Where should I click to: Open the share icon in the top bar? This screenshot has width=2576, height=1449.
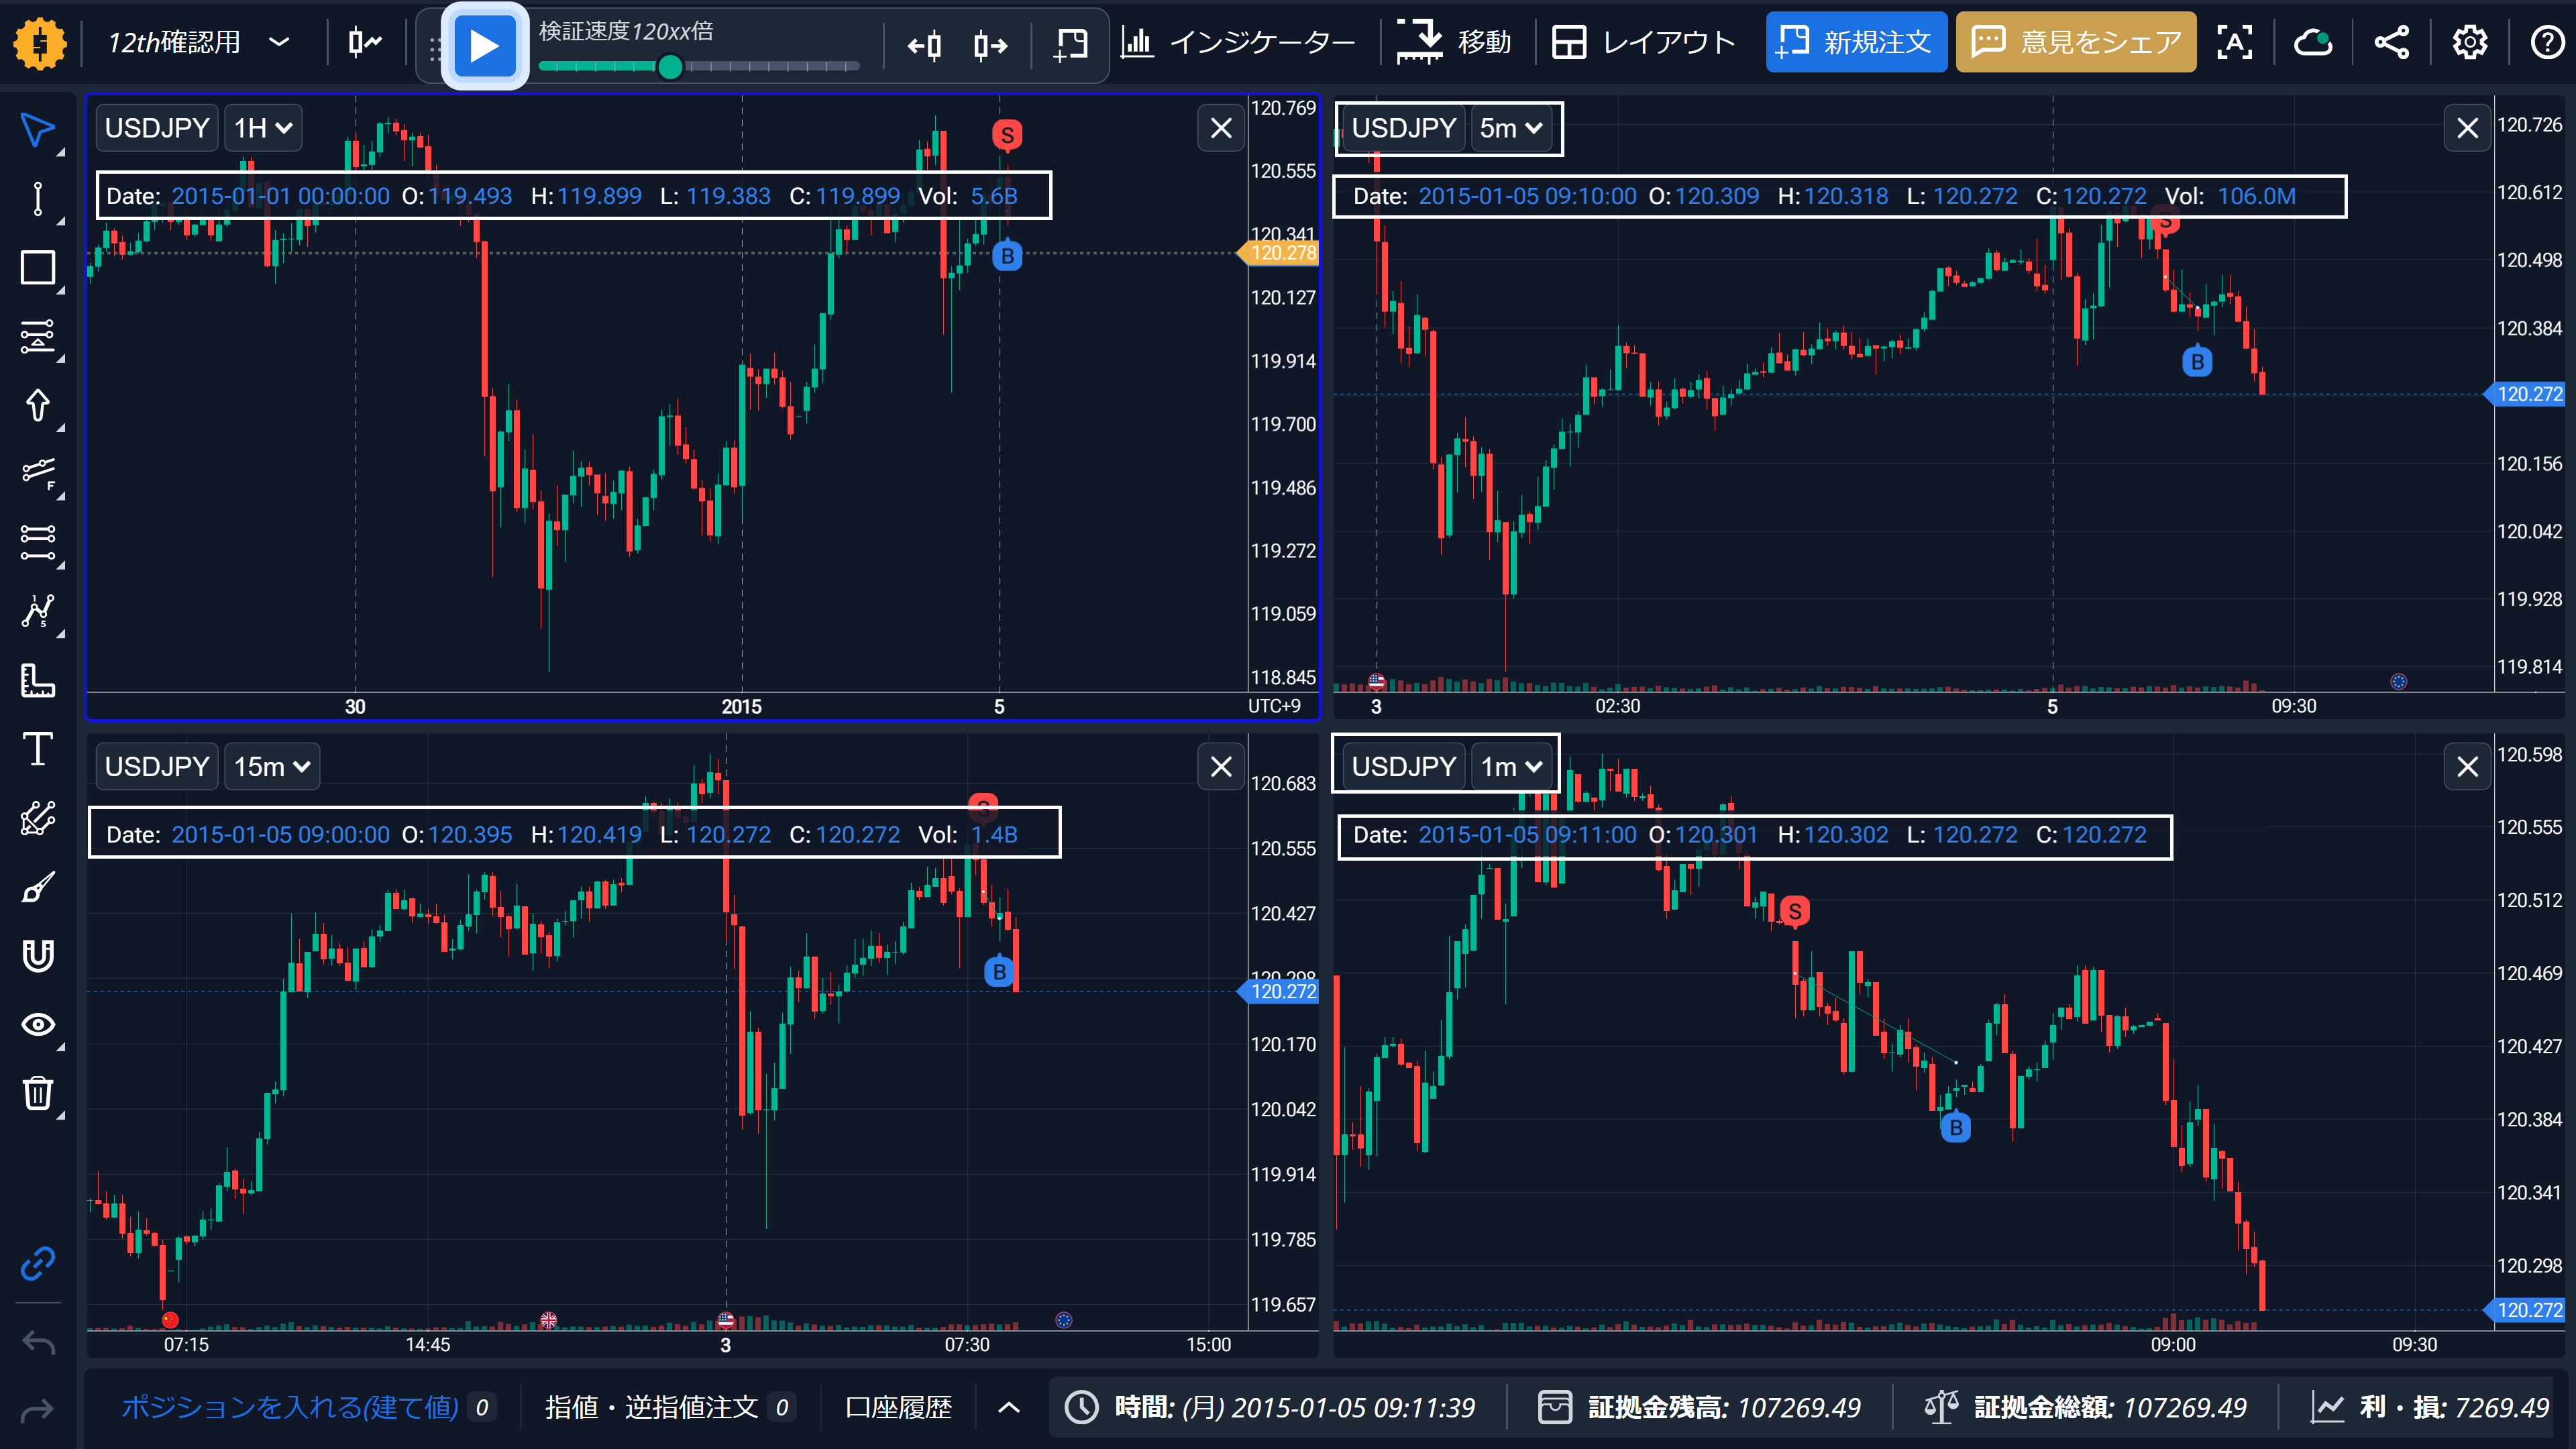pyautogui.click(x=2392, y=42)
